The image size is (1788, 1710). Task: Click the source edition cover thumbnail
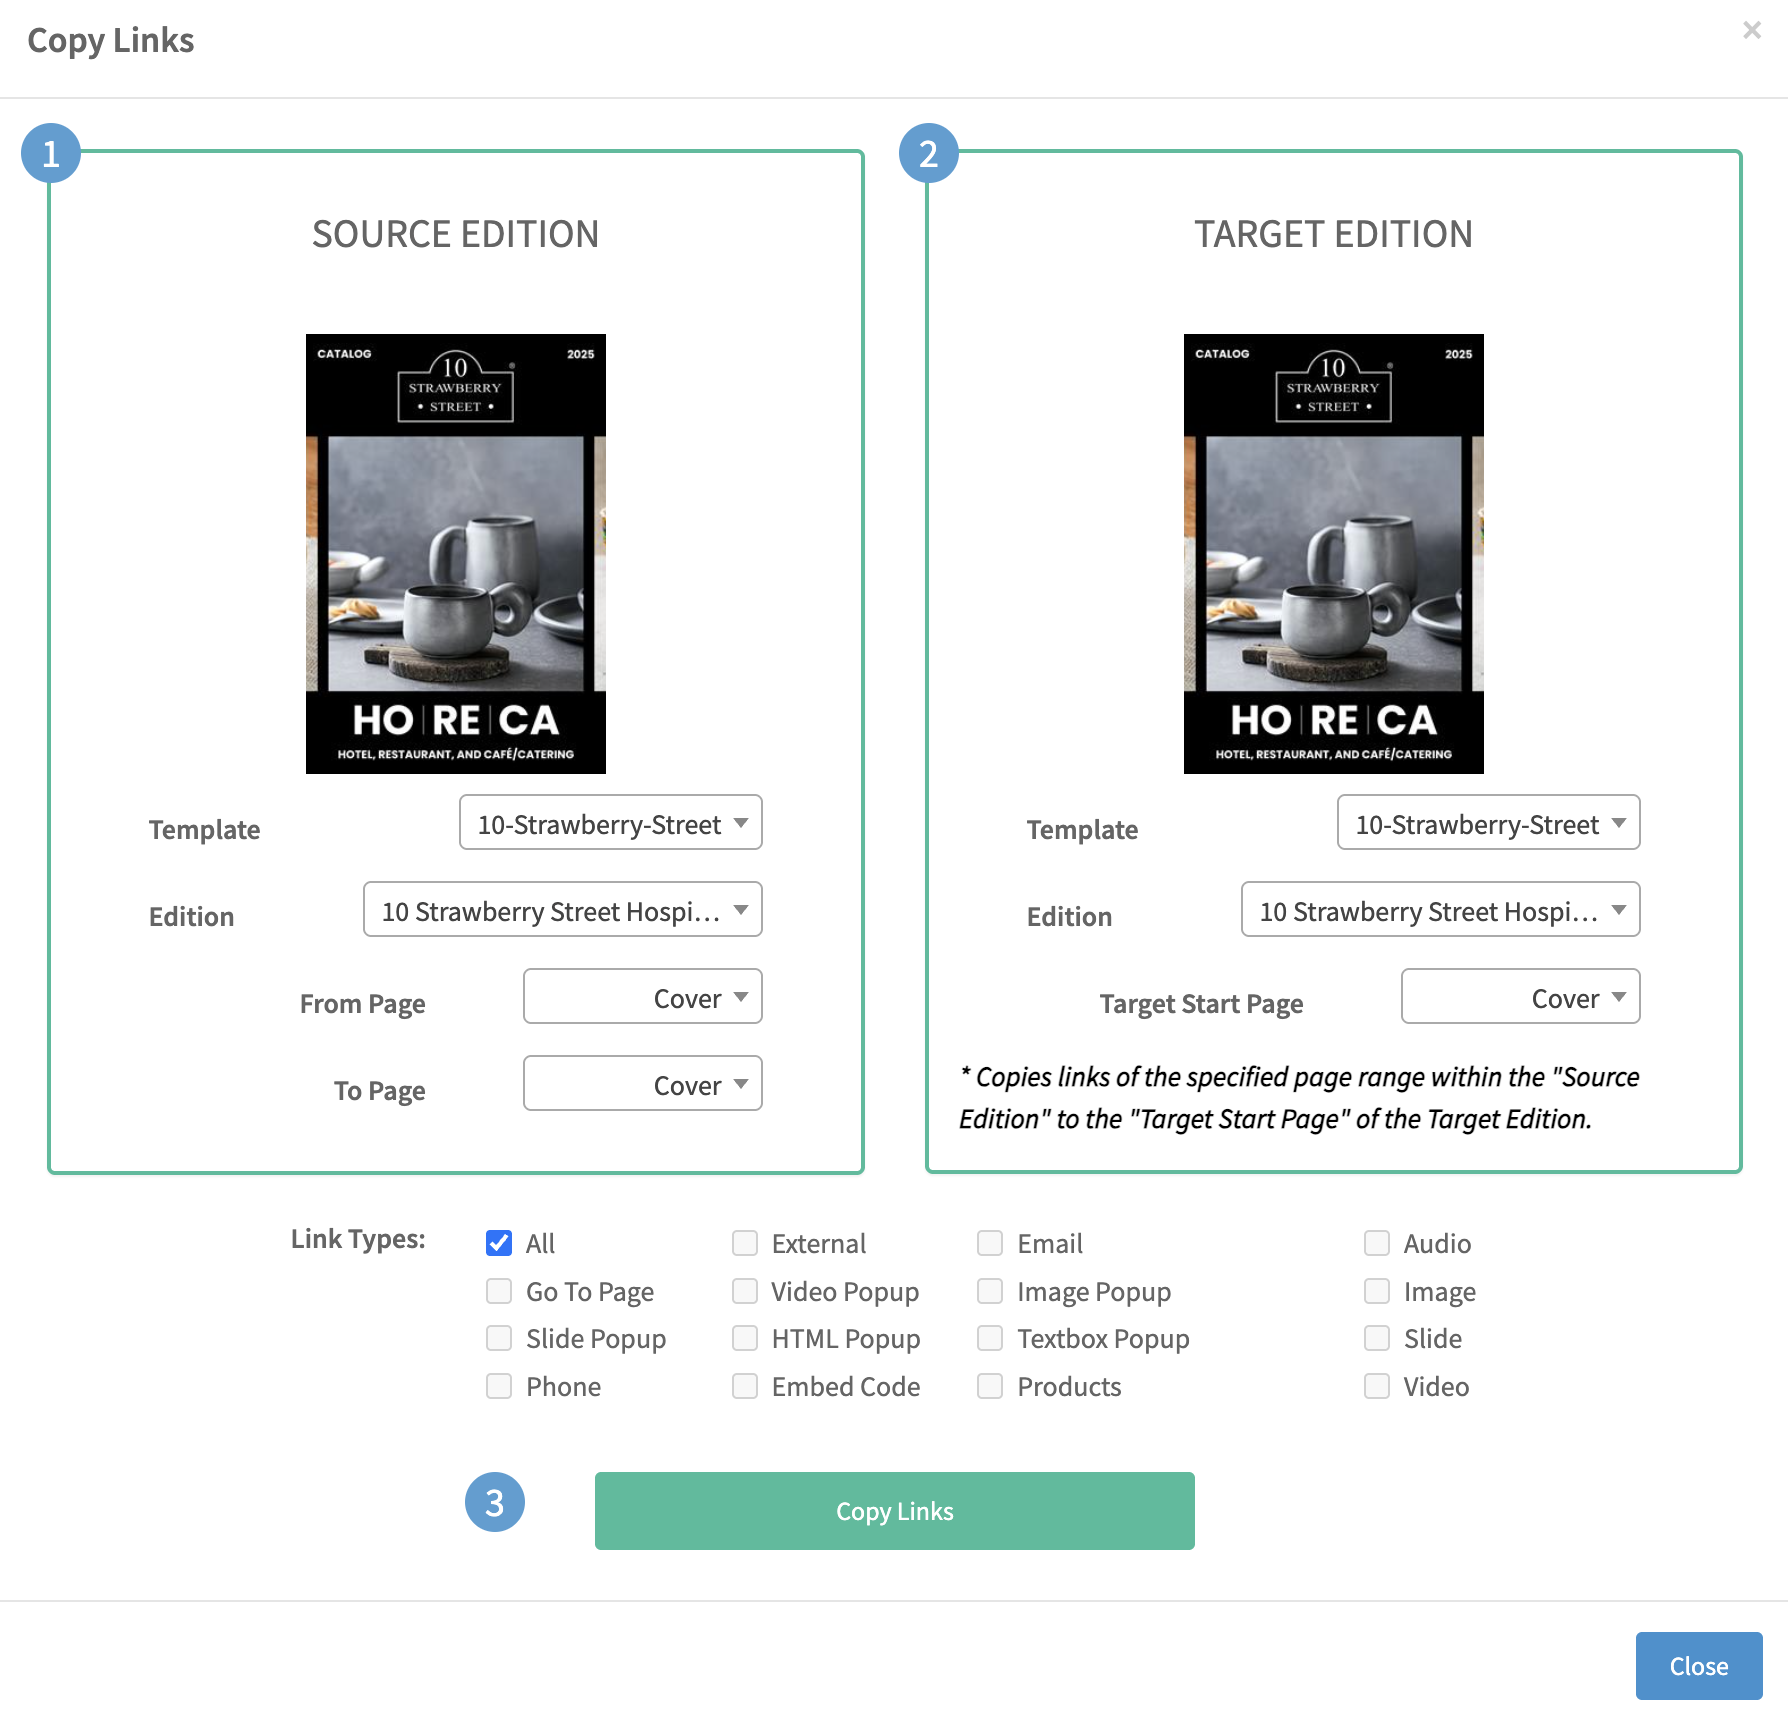tap(456, 554)
